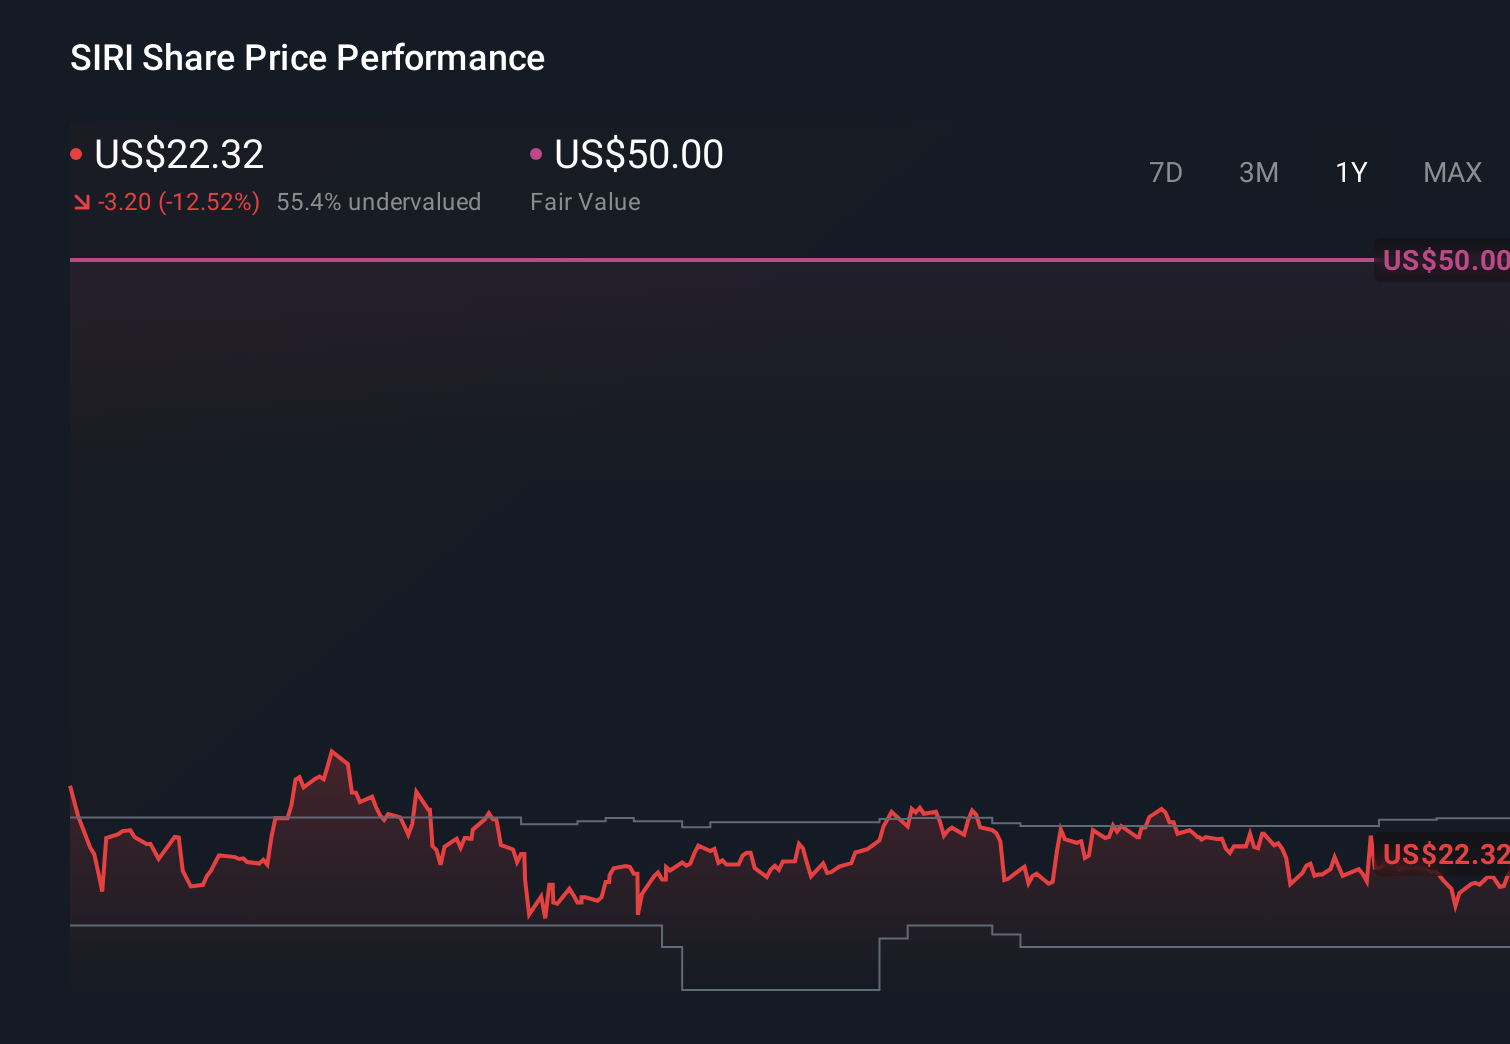
Task: Click the Fair Value caption text
Action: (585, 201)
